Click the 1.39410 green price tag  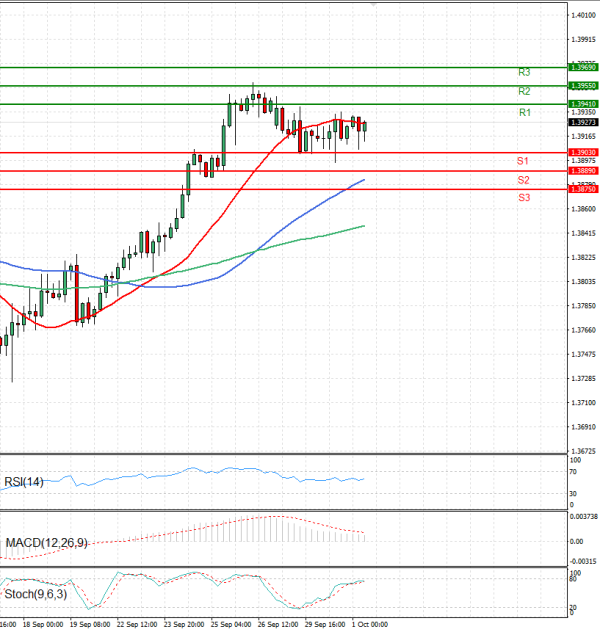click(x=583, y=104)
